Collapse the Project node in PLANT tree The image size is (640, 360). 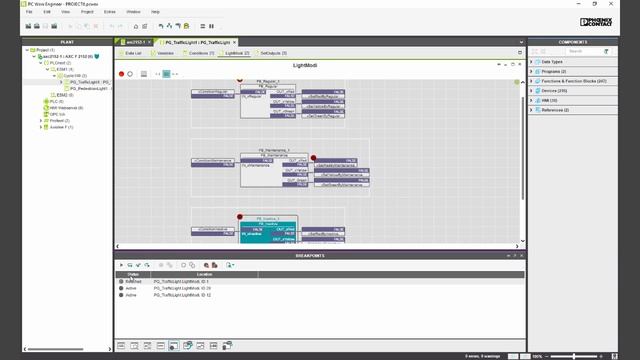tap(27, 50)
